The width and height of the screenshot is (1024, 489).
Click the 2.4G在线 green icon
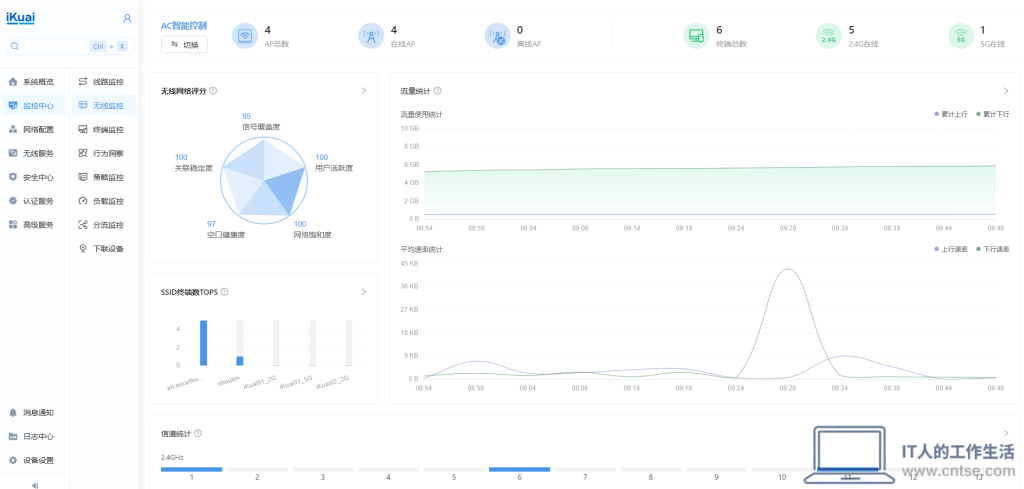829,36
